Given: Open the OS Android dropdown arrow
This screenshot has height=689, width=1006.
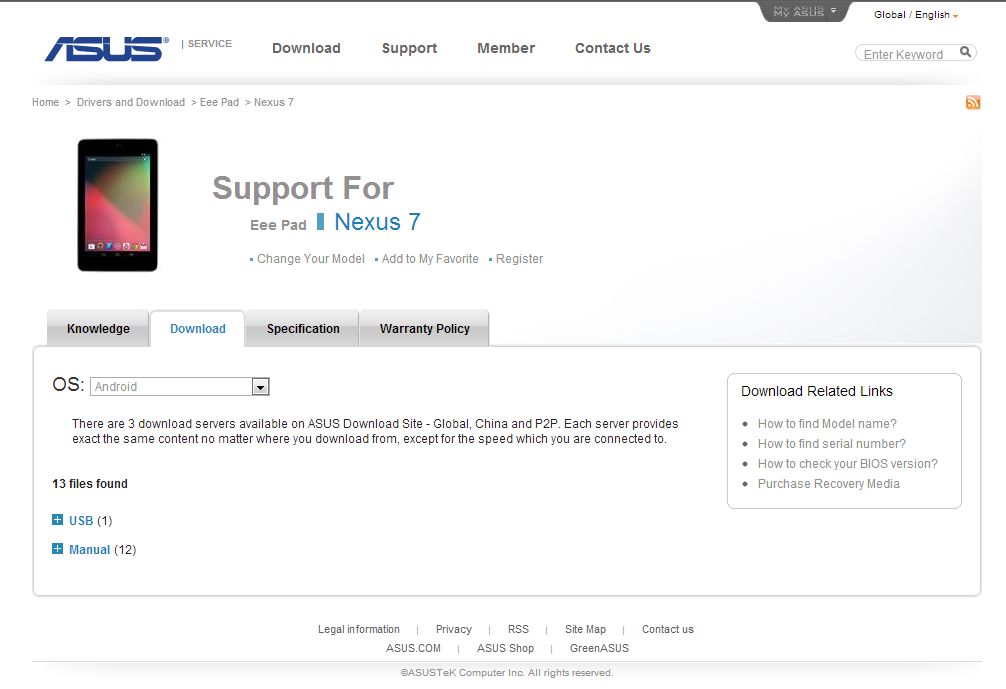Looking at the screenshot, I should pos(260,387).
